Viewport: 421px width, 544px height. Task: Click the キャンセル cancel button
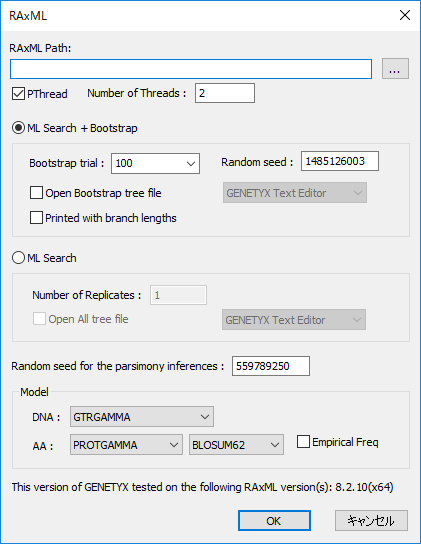[371, 520]
